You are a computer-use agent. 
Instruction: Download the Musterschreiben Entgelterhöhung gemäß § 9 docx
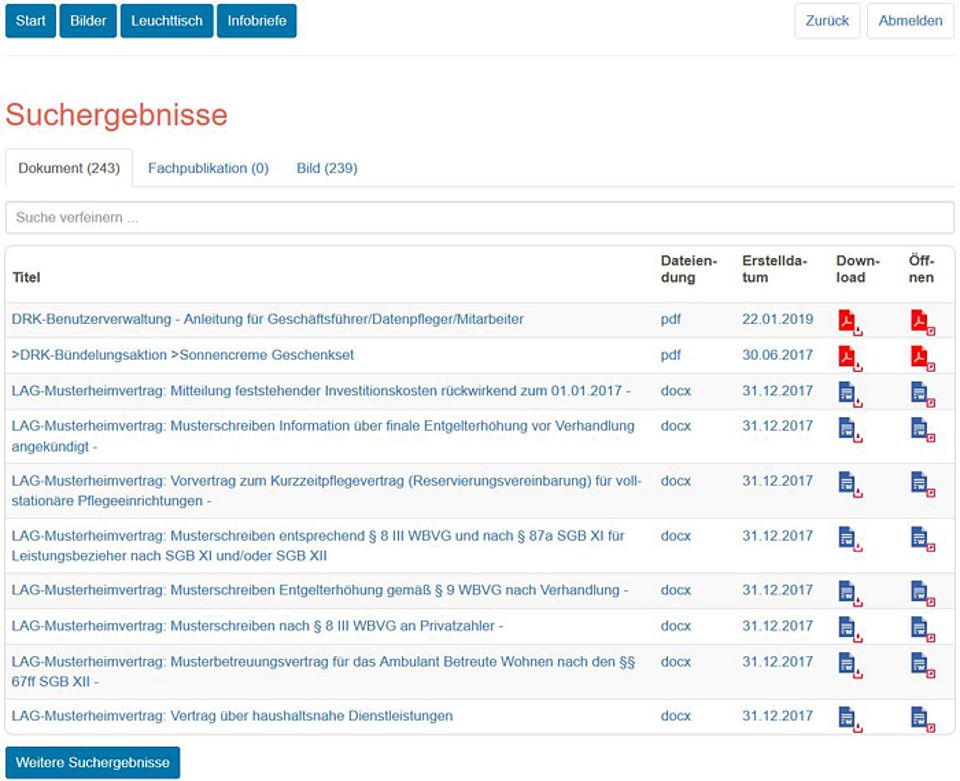849,592
